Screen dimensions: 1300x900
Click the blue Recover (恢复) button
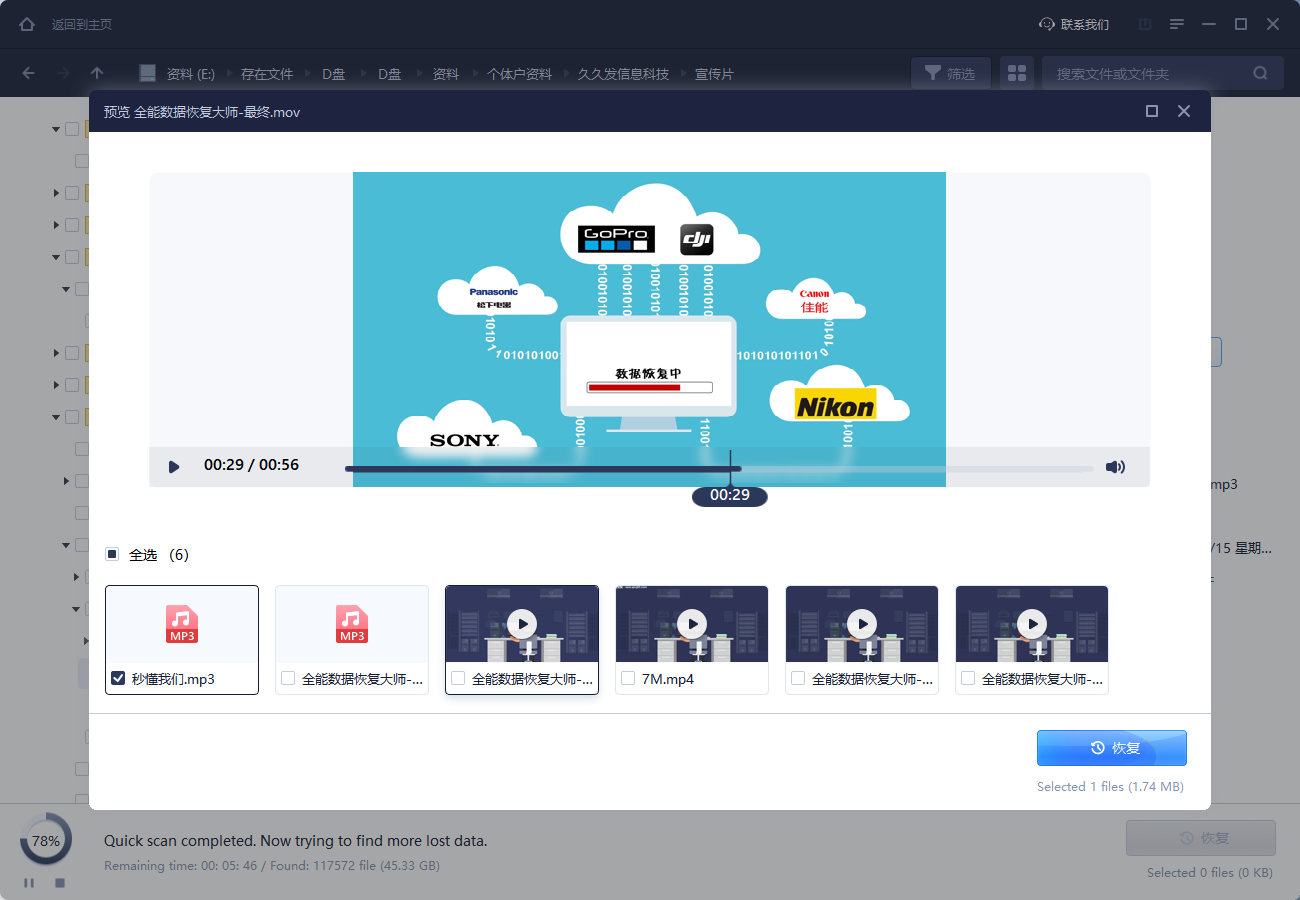(x=1111, y=748)
